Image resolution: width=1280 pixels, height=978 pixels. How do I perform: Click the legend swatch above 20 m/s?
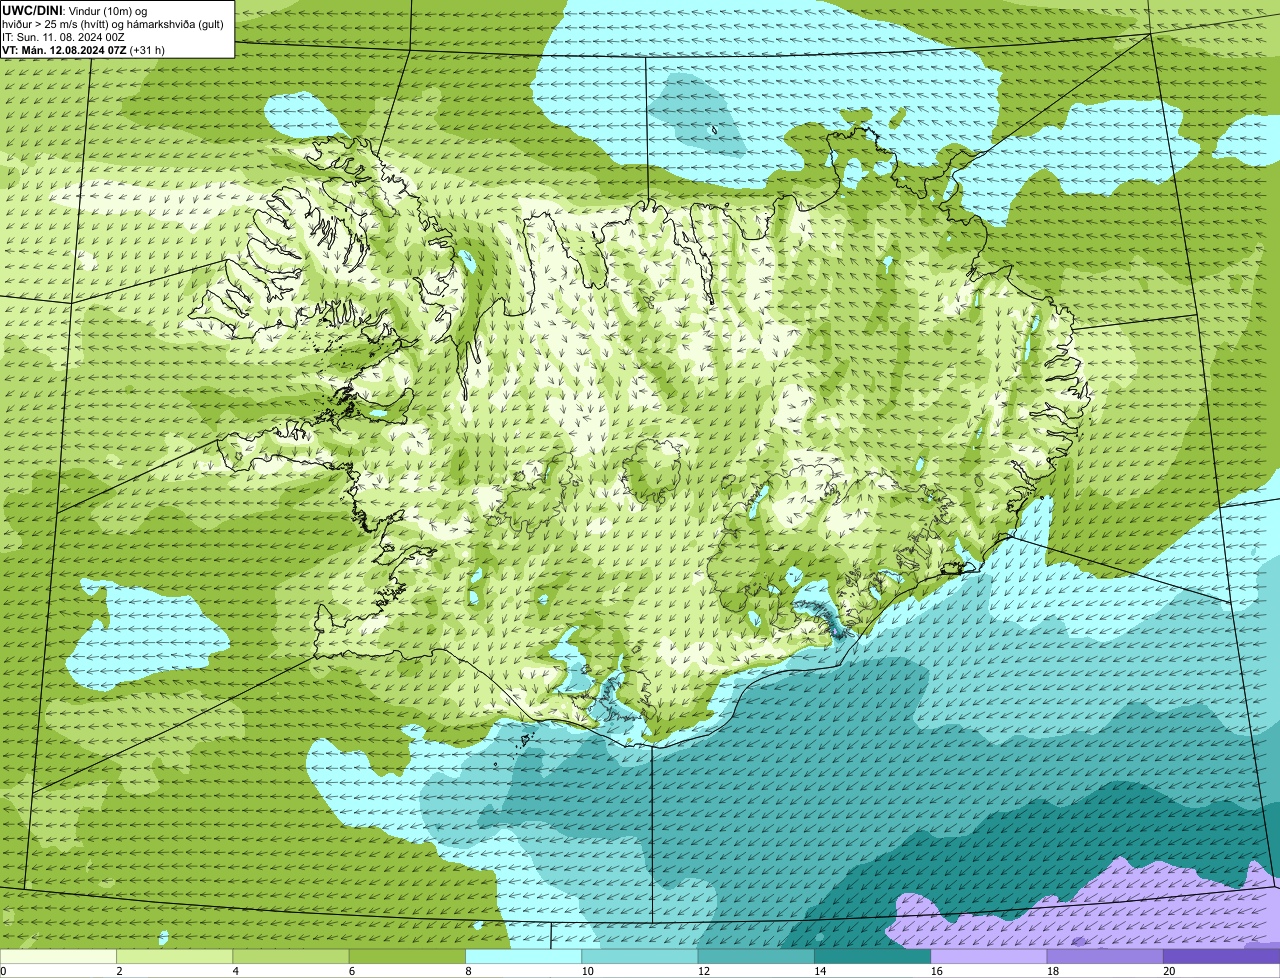tap(1222, 957)
